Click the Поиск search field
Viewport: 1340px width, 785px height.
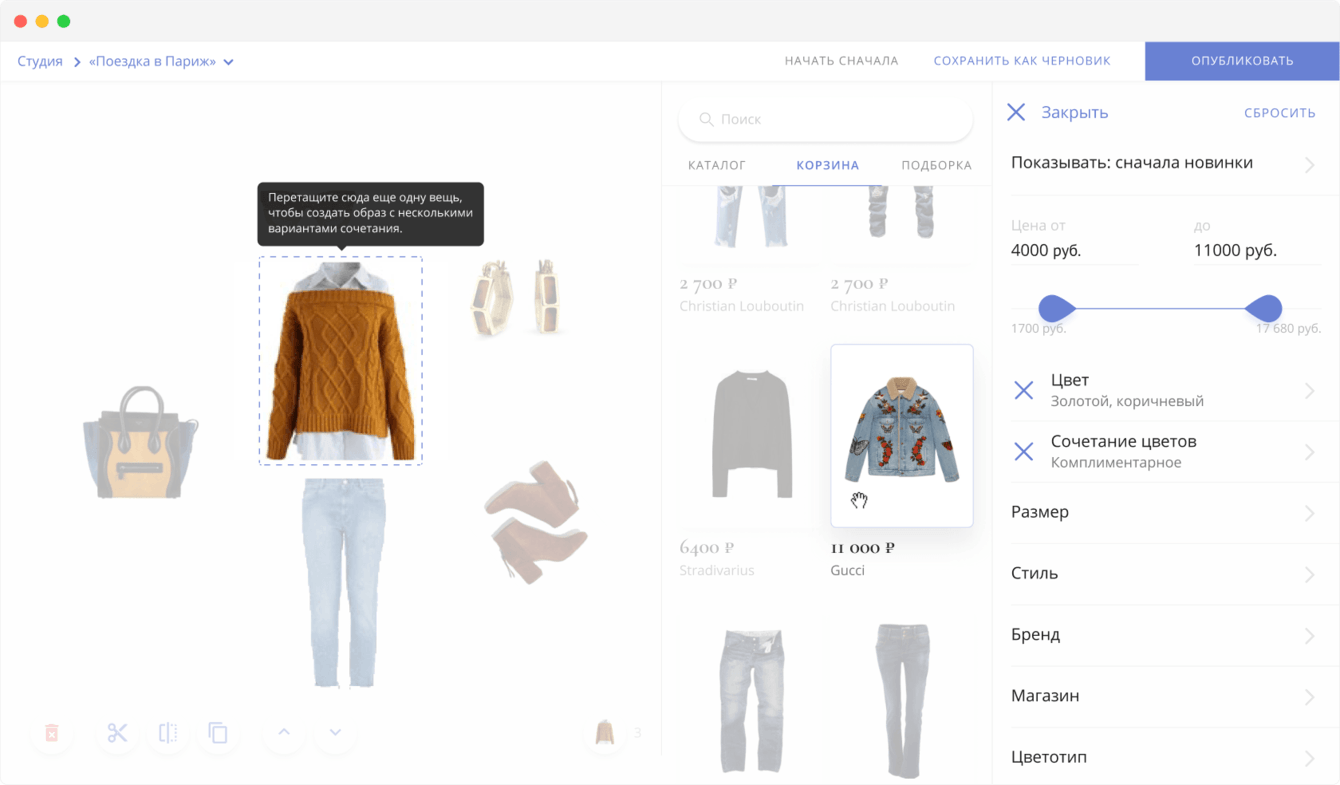point(825,119)
